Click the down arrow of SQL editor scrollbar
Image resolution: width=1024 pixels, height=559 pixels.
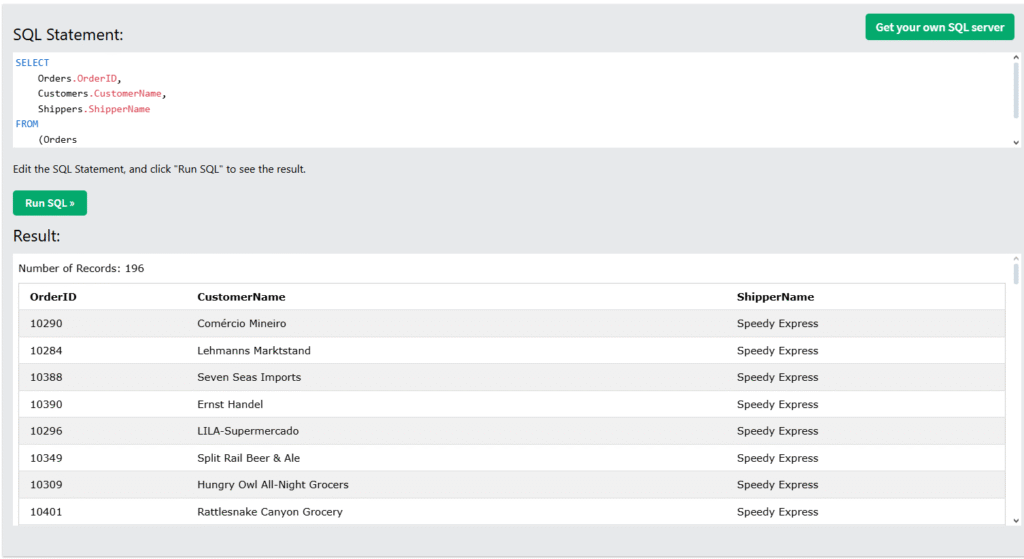pyautogui.click(x=1016, y=142)
